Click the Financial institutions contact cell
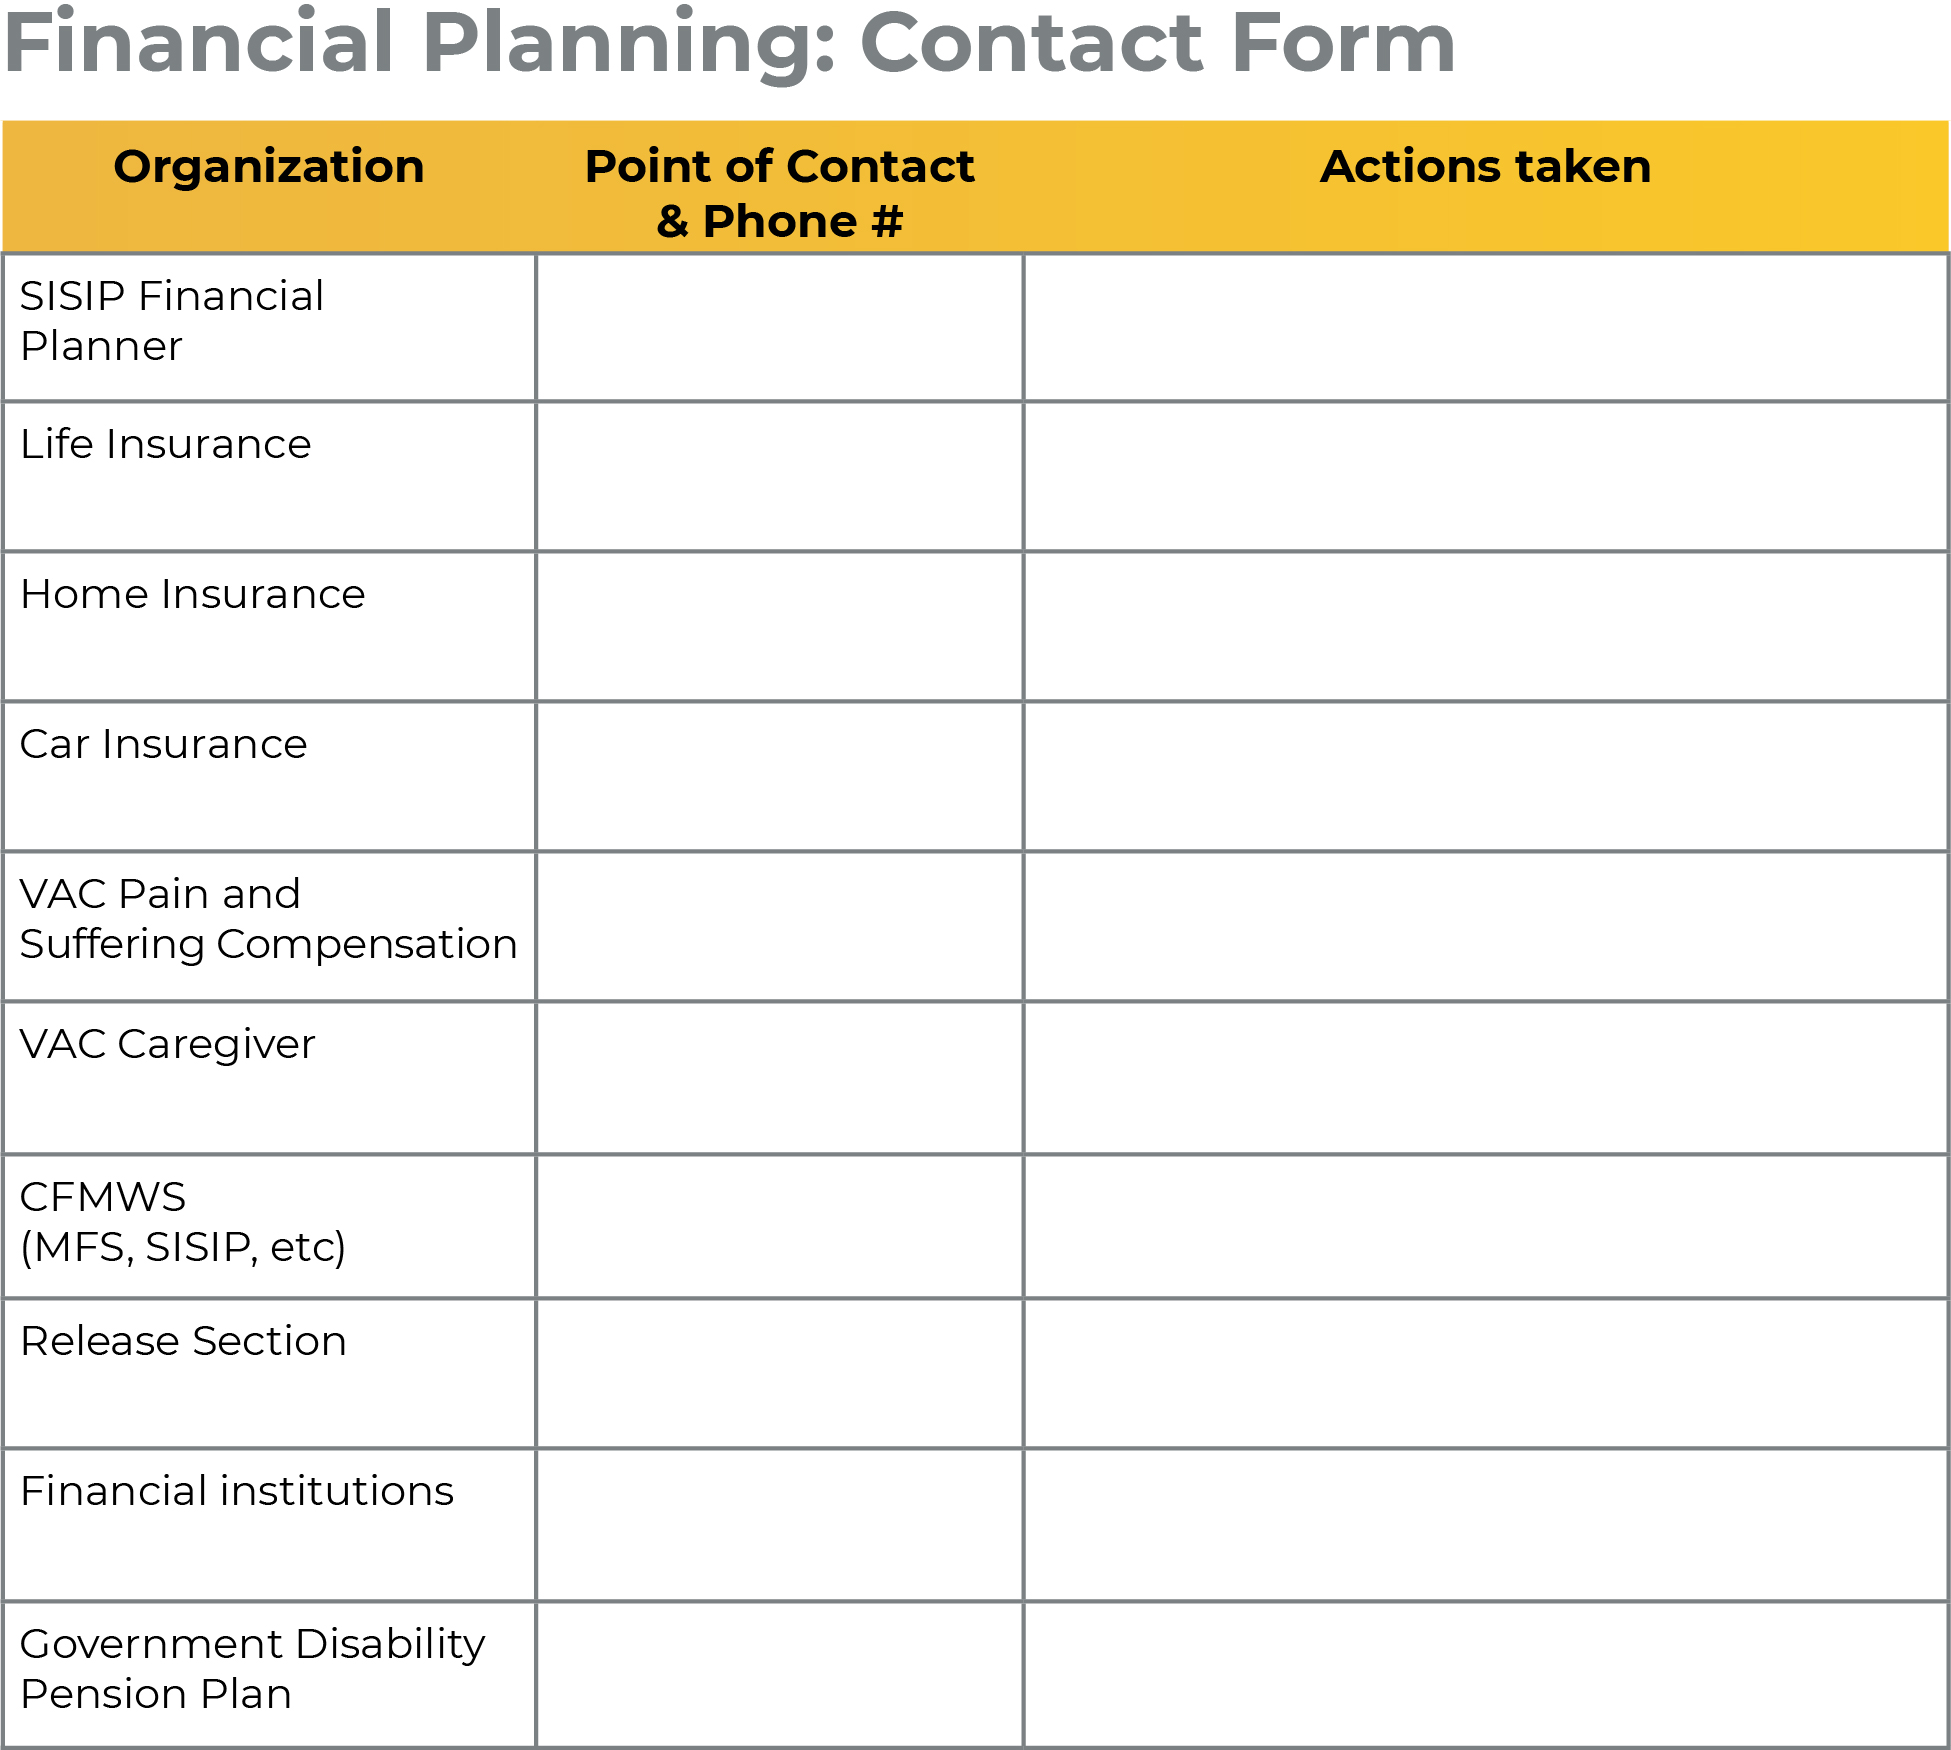This screenshot has height=1750, width=1951. [779, 1525]
